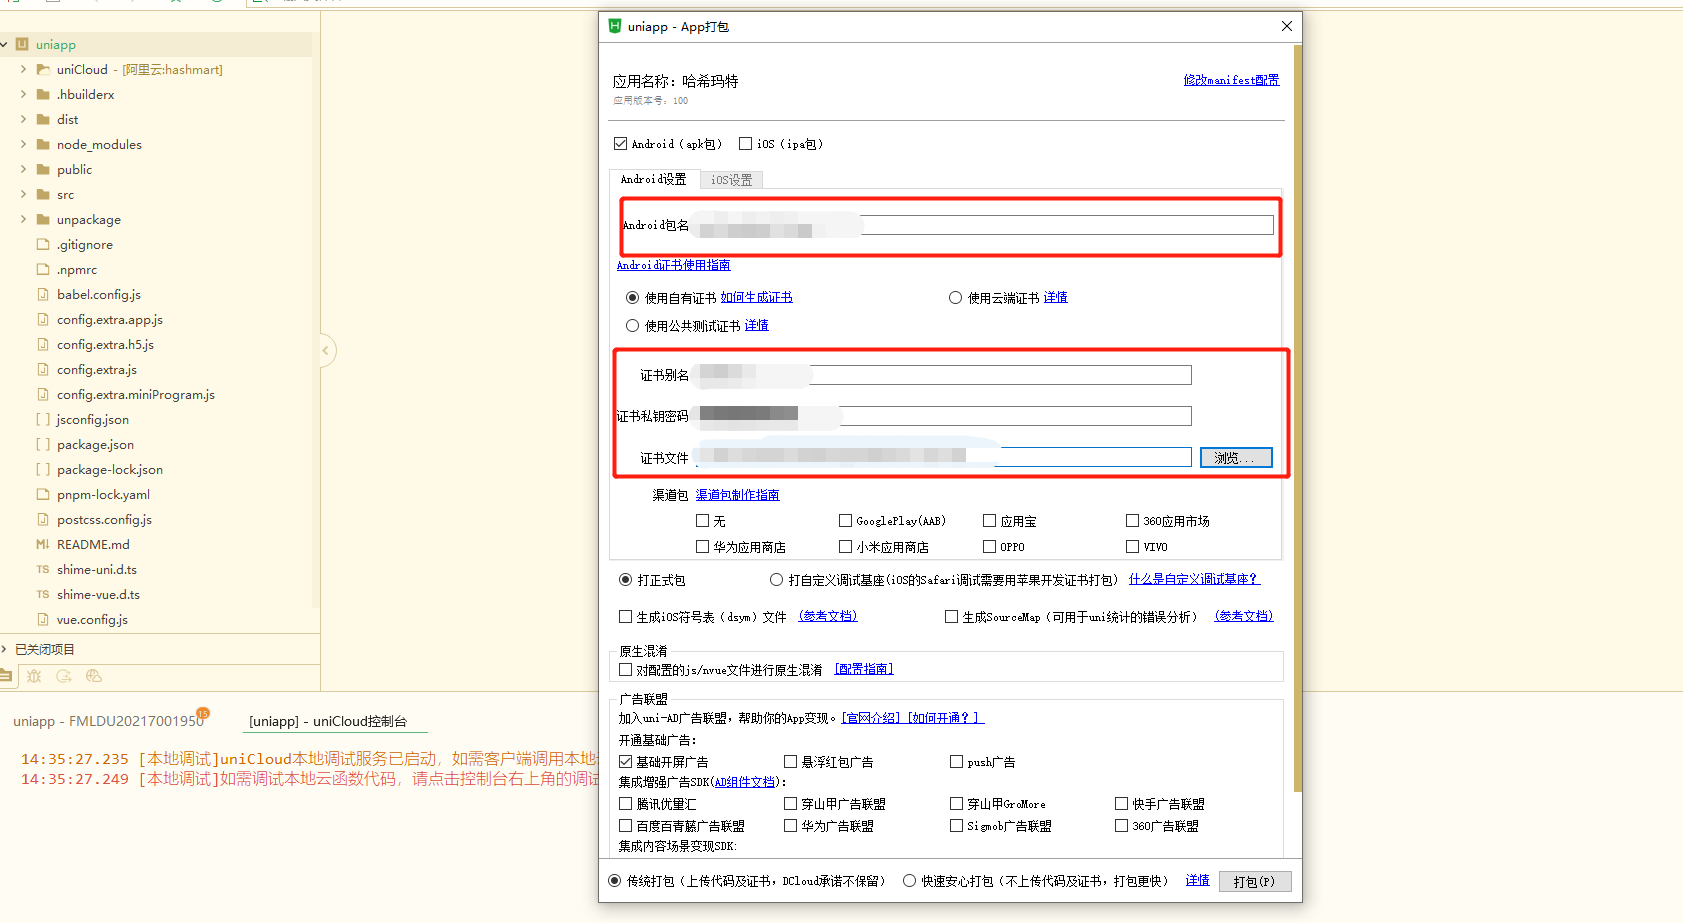Toggle the Android (apk包) checkbox
The image size is (1683, 923).
click(620, 144)
